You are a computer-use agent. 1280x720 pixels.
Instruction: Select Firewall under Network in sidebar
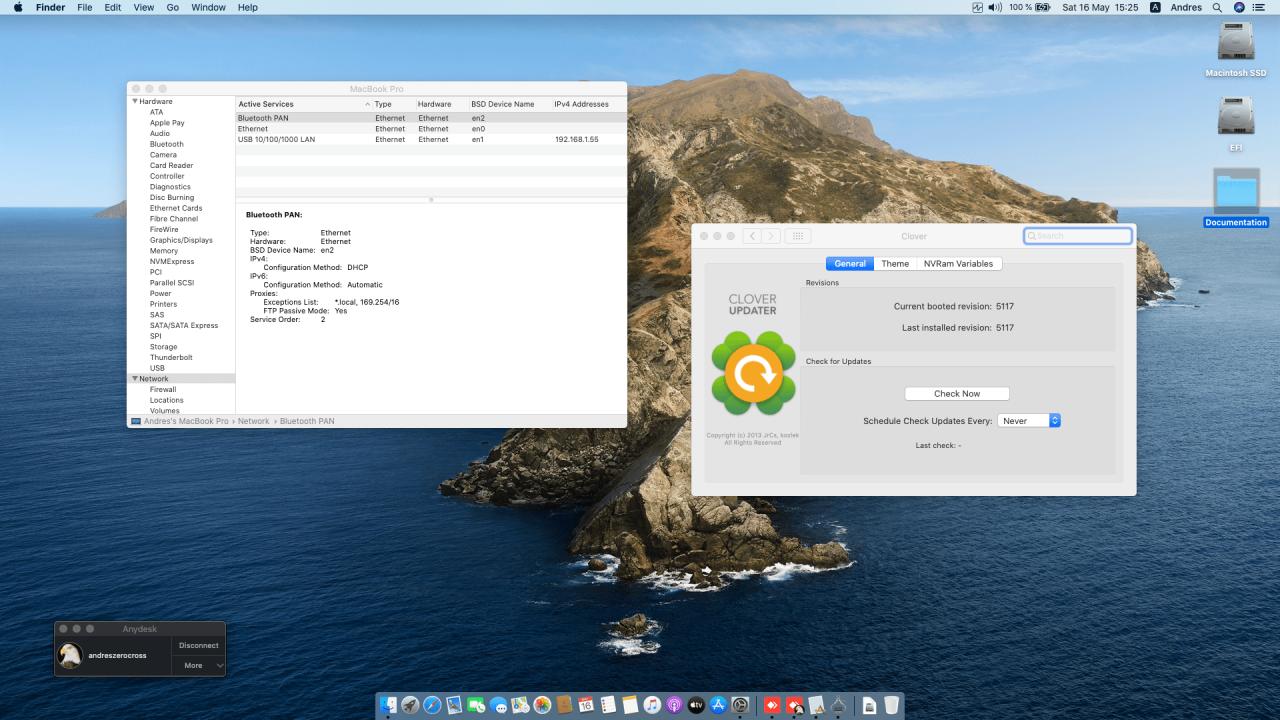(163, 389)
